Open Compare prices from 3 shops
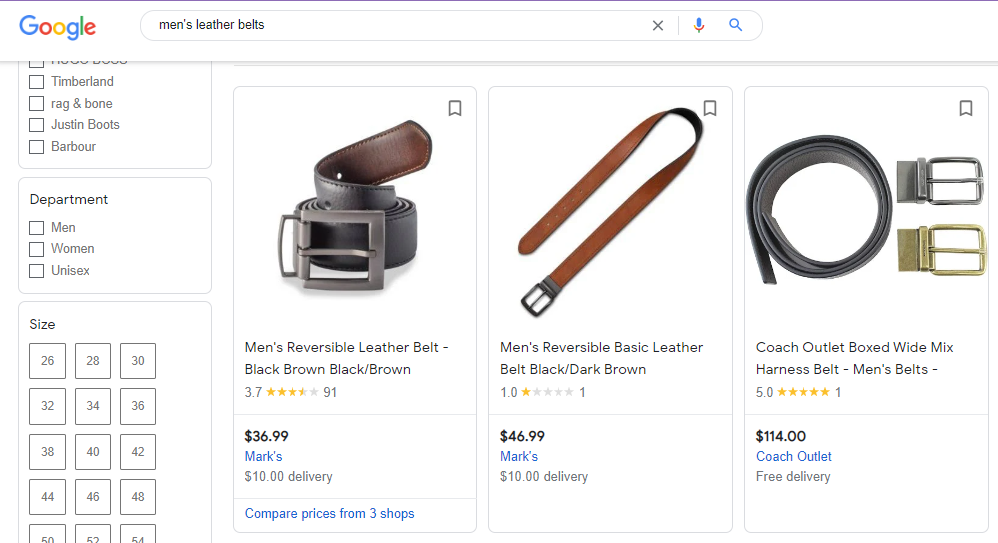Viewport: 998px width, 543px height. (x=329, y=514)
